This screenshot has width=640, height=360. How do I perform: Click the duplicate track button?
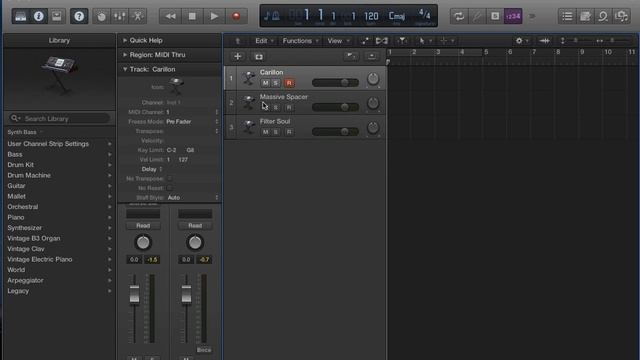coord(259,56)
